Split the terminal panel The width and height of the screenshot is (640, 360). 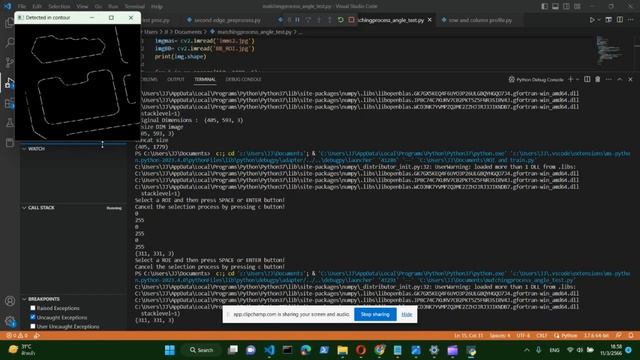pos(587,79)
